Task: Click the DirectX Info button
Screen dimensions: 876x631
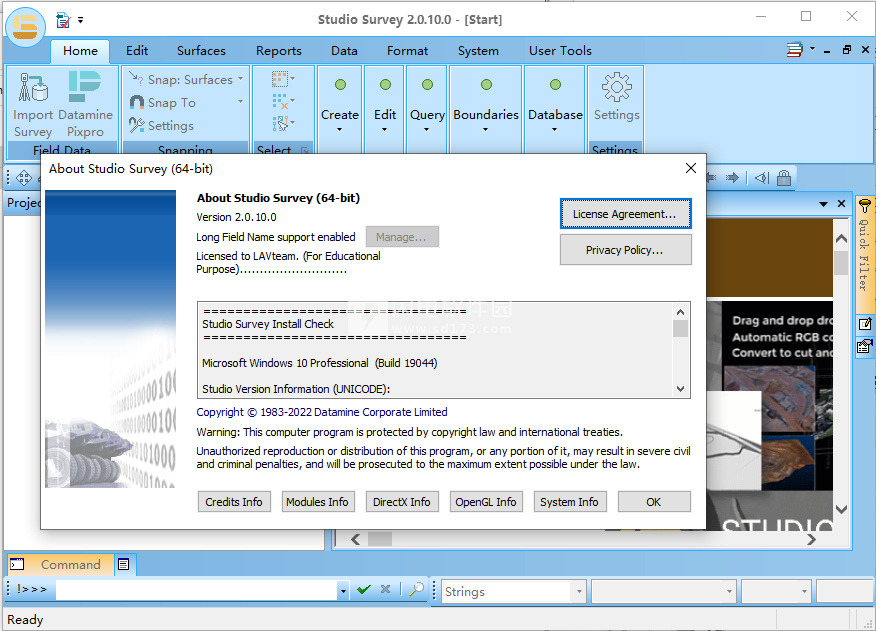Action: click(x=402, y=501)
